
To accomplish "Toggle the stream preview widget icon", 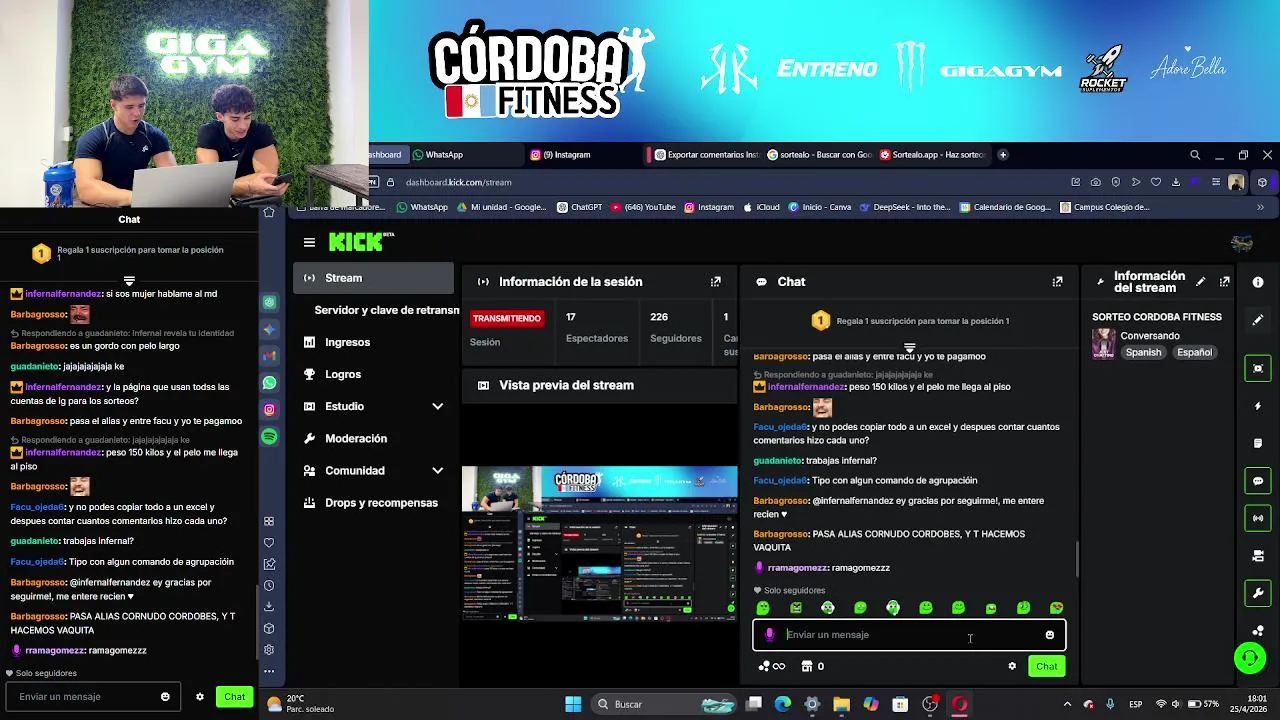I will (1258, 368).
